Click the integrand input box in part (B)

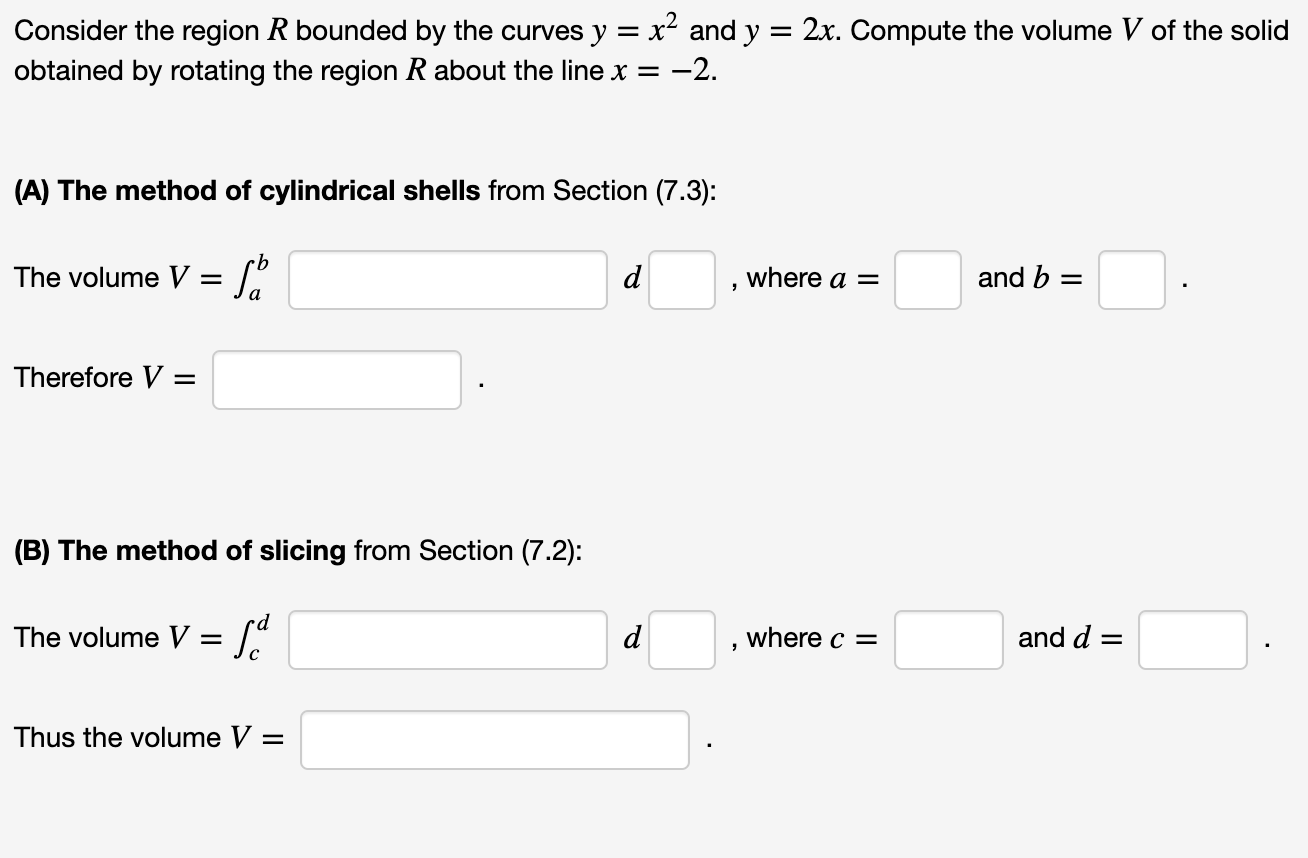[x=447, y=639]
